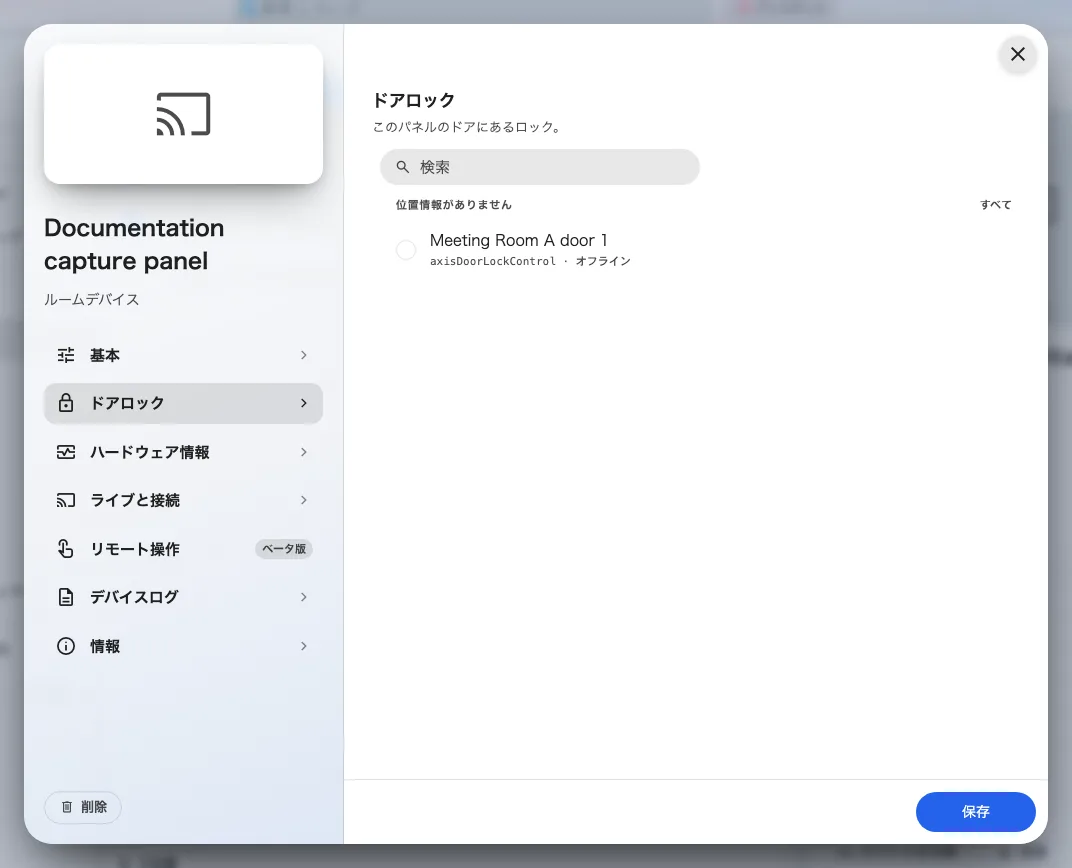Click the このパネルのドアにあるロック description
The image size is (1072, 868).
point(467,127)
